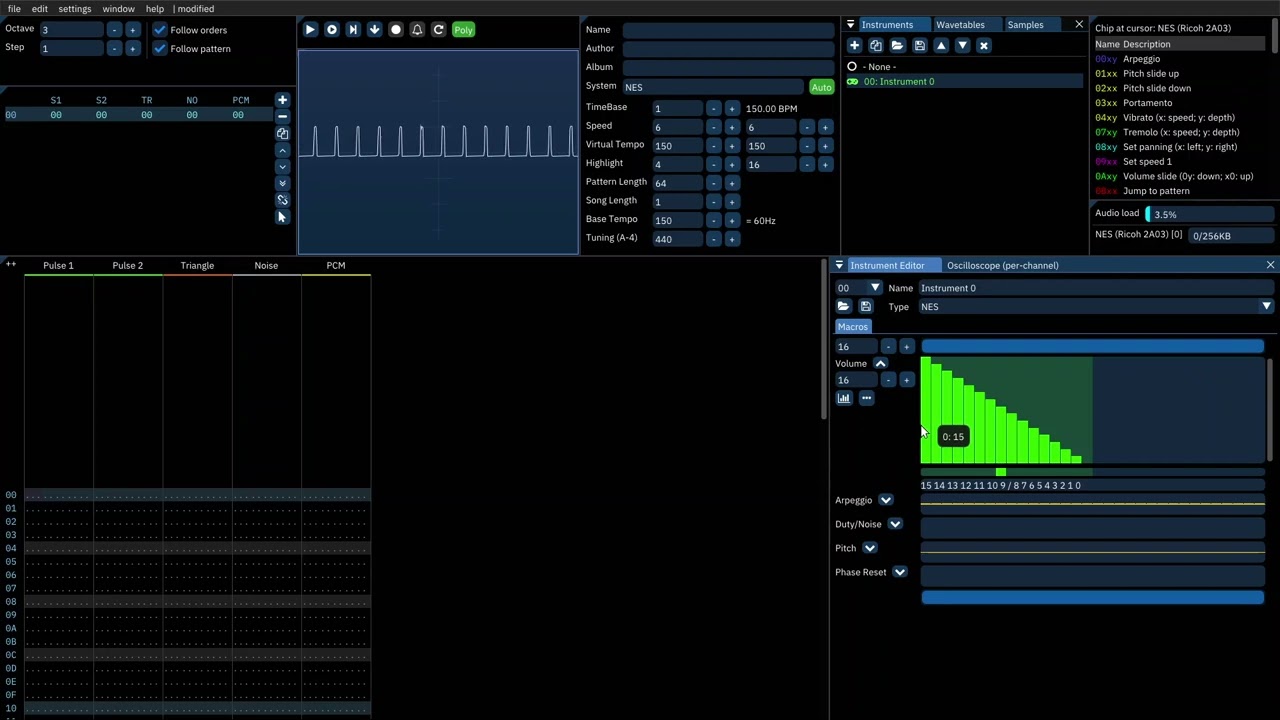Delete the instrument with the X icon

pos(984,46)
